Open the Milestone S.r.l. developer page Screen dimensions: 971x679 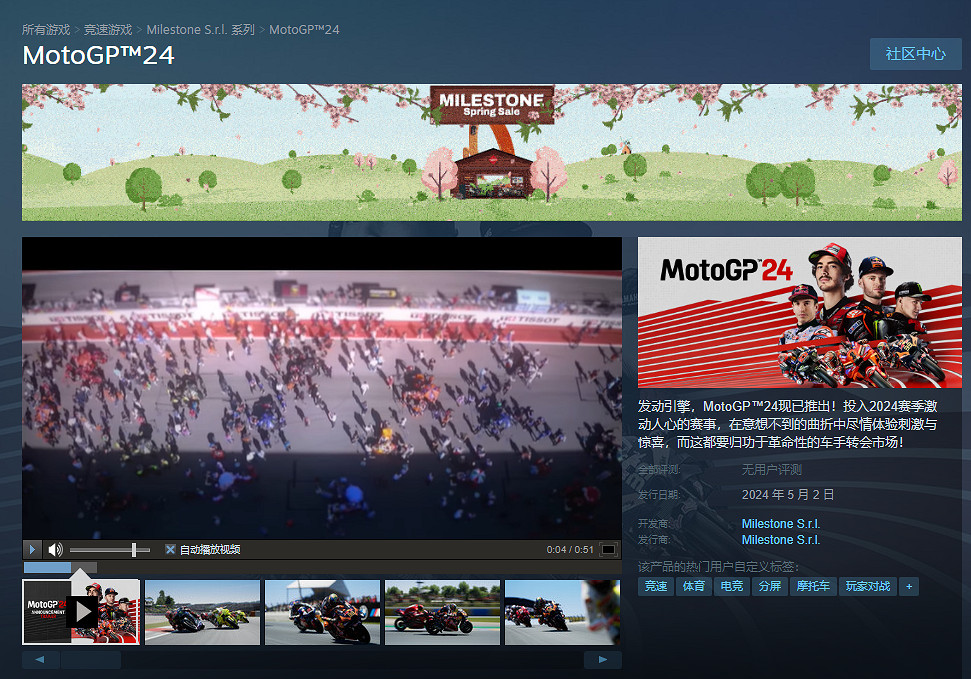point(780,522)
